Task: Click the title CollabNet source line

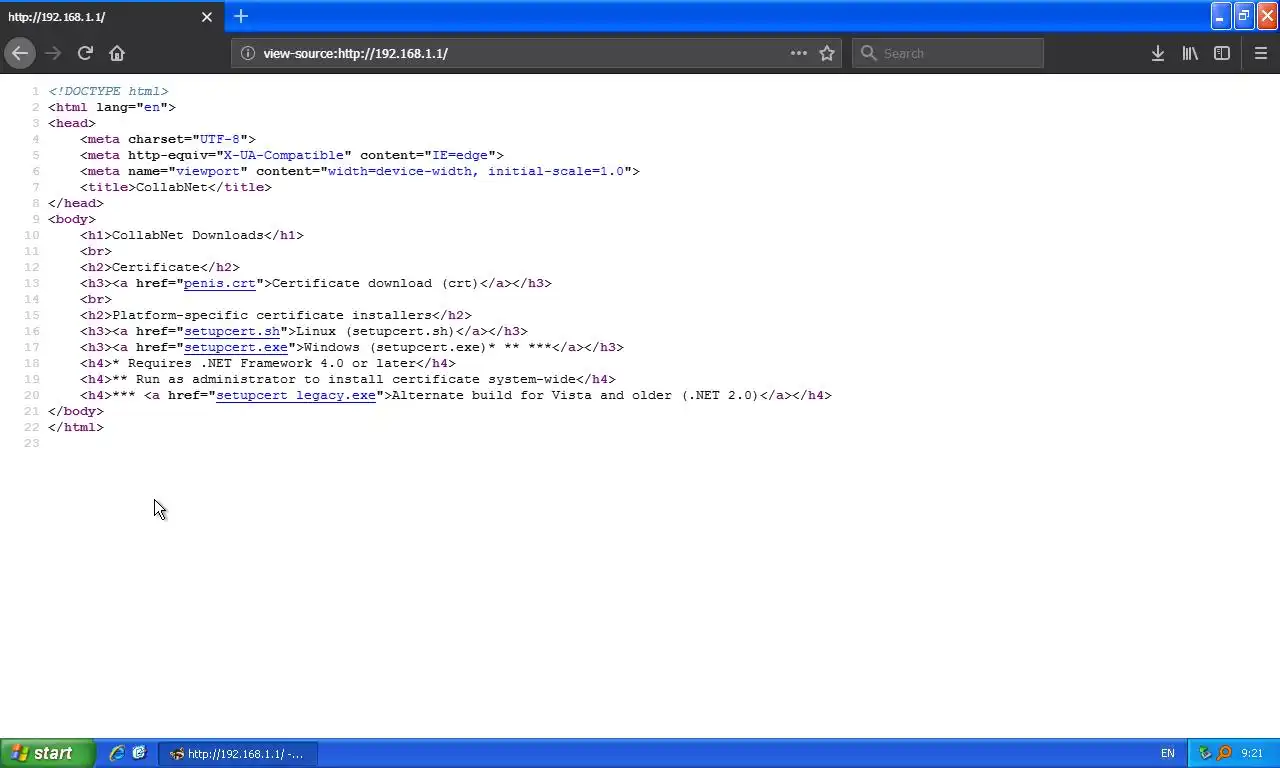Action: (x=176, y=187)
